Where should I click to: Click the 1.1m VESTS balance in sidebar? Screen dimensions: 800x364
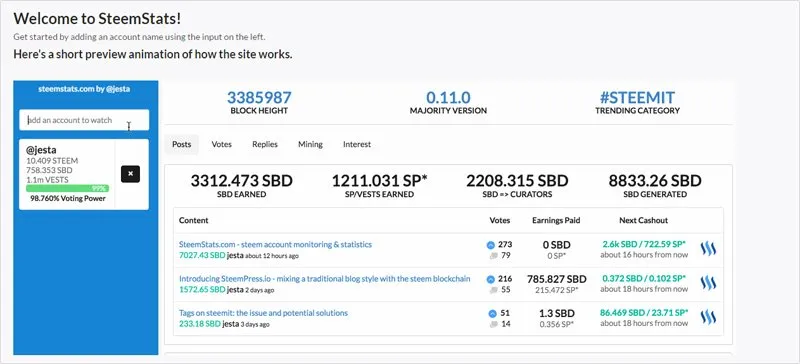coord(47,180)
